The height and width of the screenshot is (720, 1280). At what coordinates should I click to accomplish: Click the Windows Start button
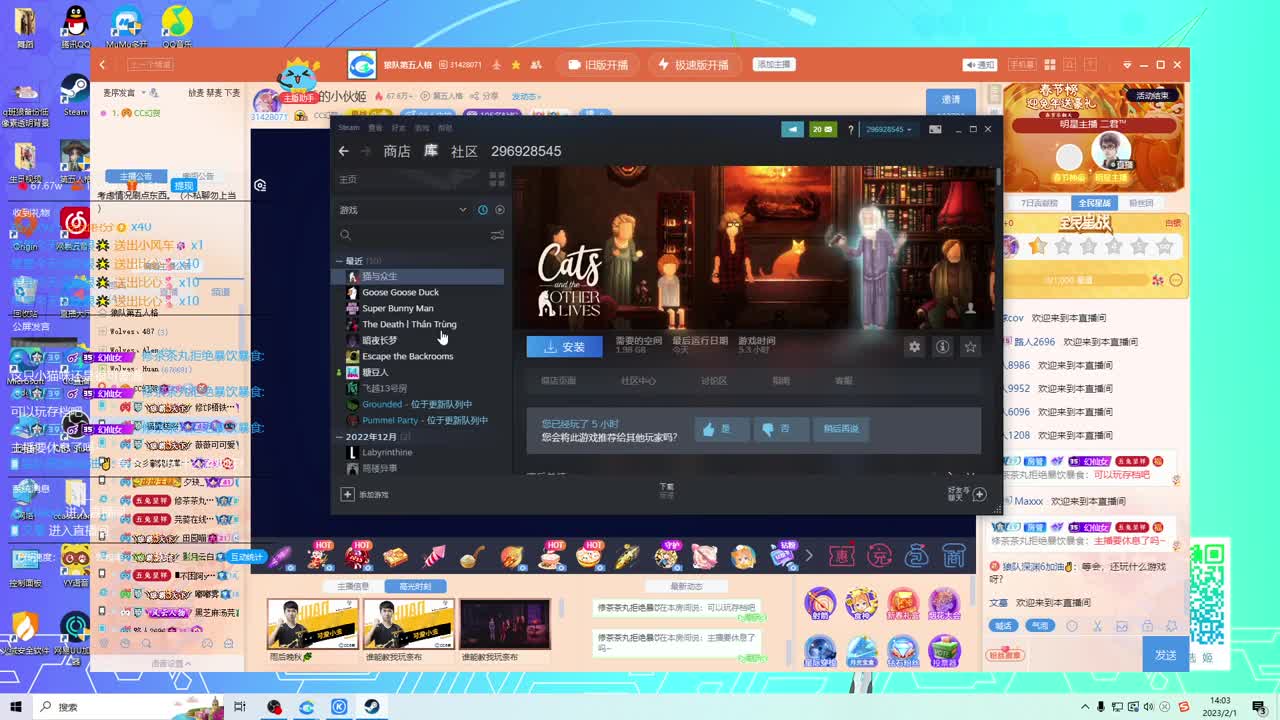pos(16,706)
